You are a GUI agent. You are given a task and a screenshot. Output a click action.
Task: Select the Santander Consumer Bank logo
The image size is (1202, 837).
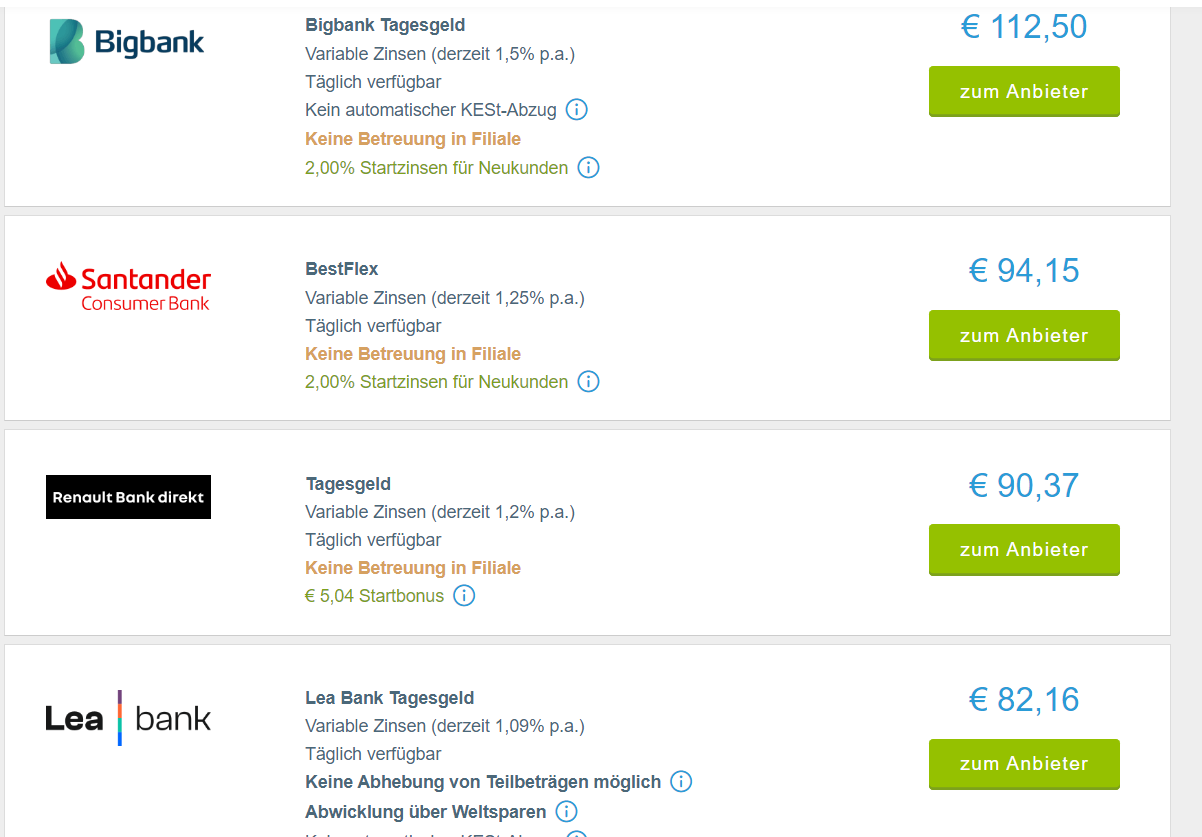(x=128, y=286)
